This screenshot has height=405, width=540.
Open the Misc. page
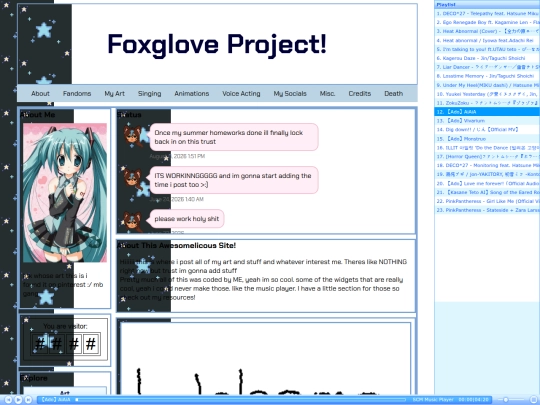(327, 93)
